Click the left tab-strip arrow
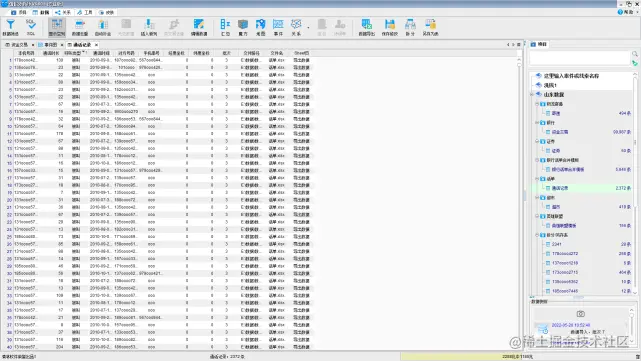 [508, 45]
